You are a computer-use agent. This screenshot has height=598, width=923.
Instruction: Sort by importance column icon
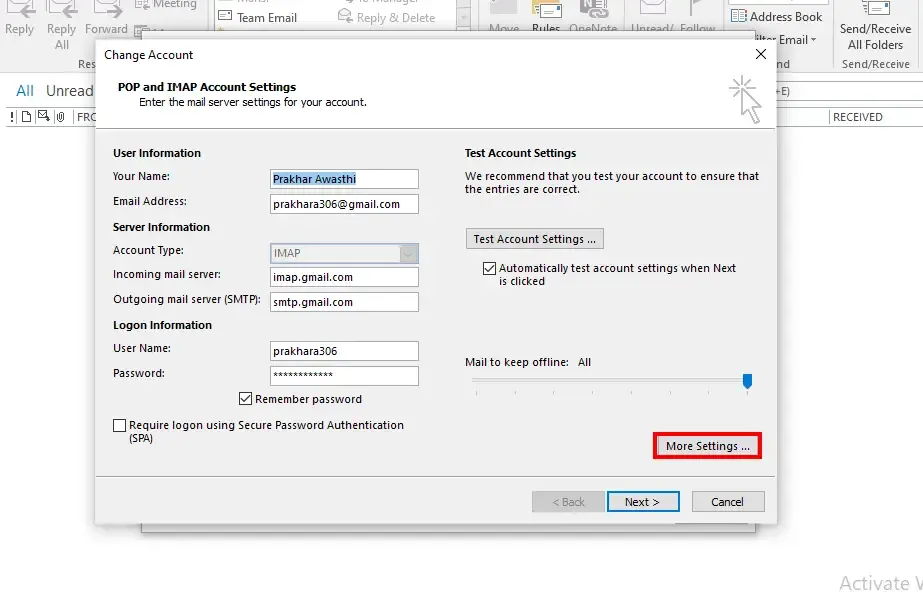[x=12, y=117]
